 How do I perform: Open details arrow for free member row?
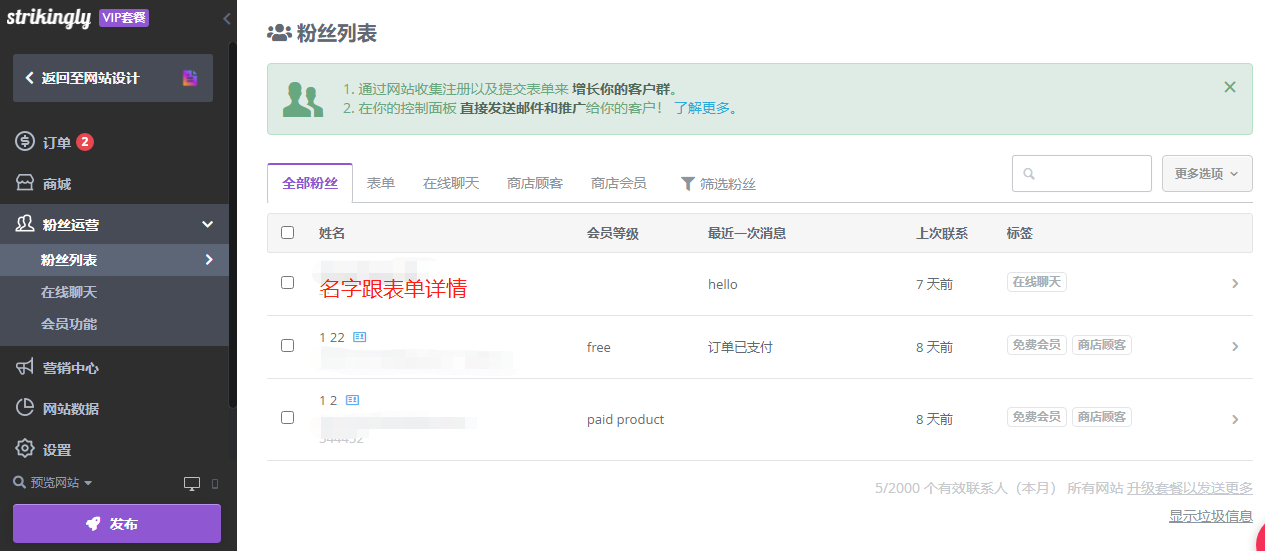1235,347
